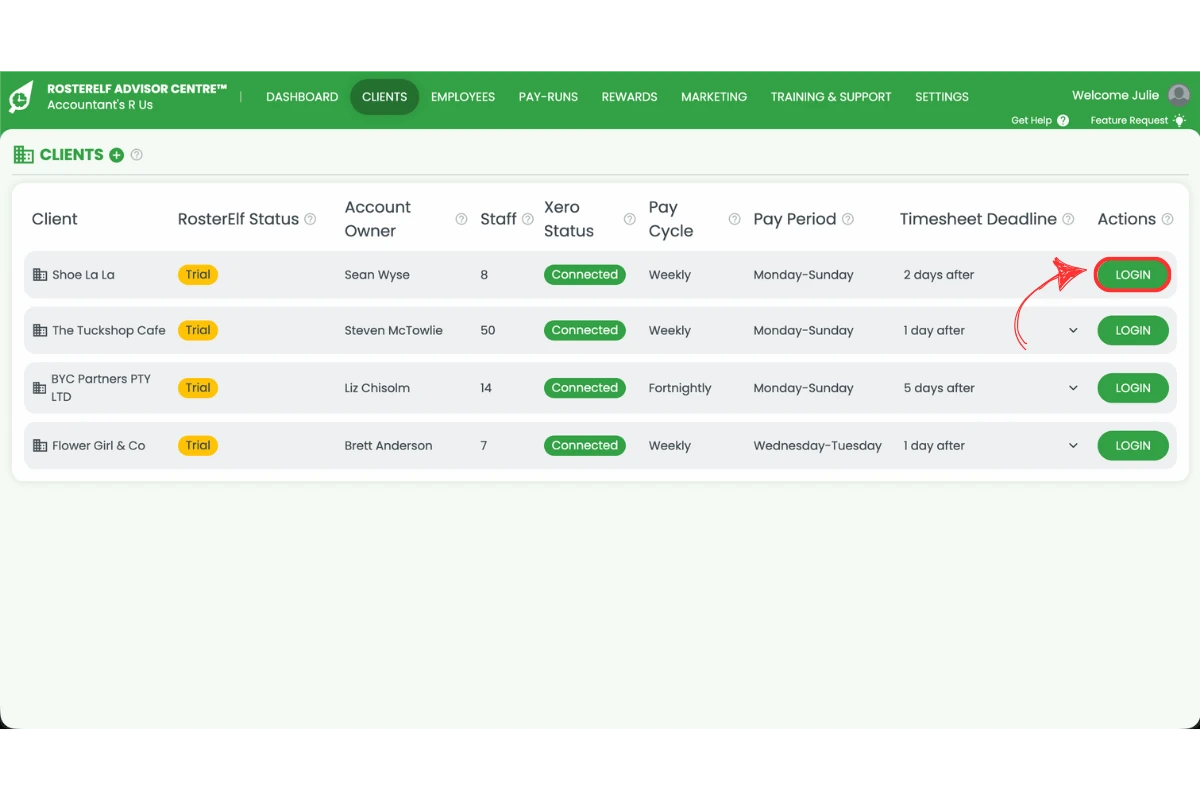Click help icon next to Account Owner

pyautogui.click(x=461, y=219)
